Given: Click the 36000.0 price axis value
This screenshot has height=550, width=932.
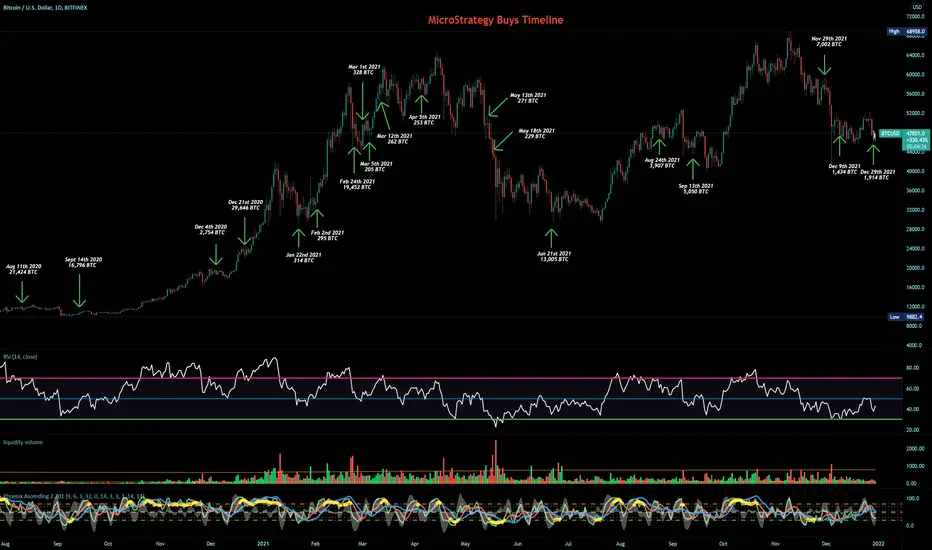Looking at the screenshot, I should 915,191.
